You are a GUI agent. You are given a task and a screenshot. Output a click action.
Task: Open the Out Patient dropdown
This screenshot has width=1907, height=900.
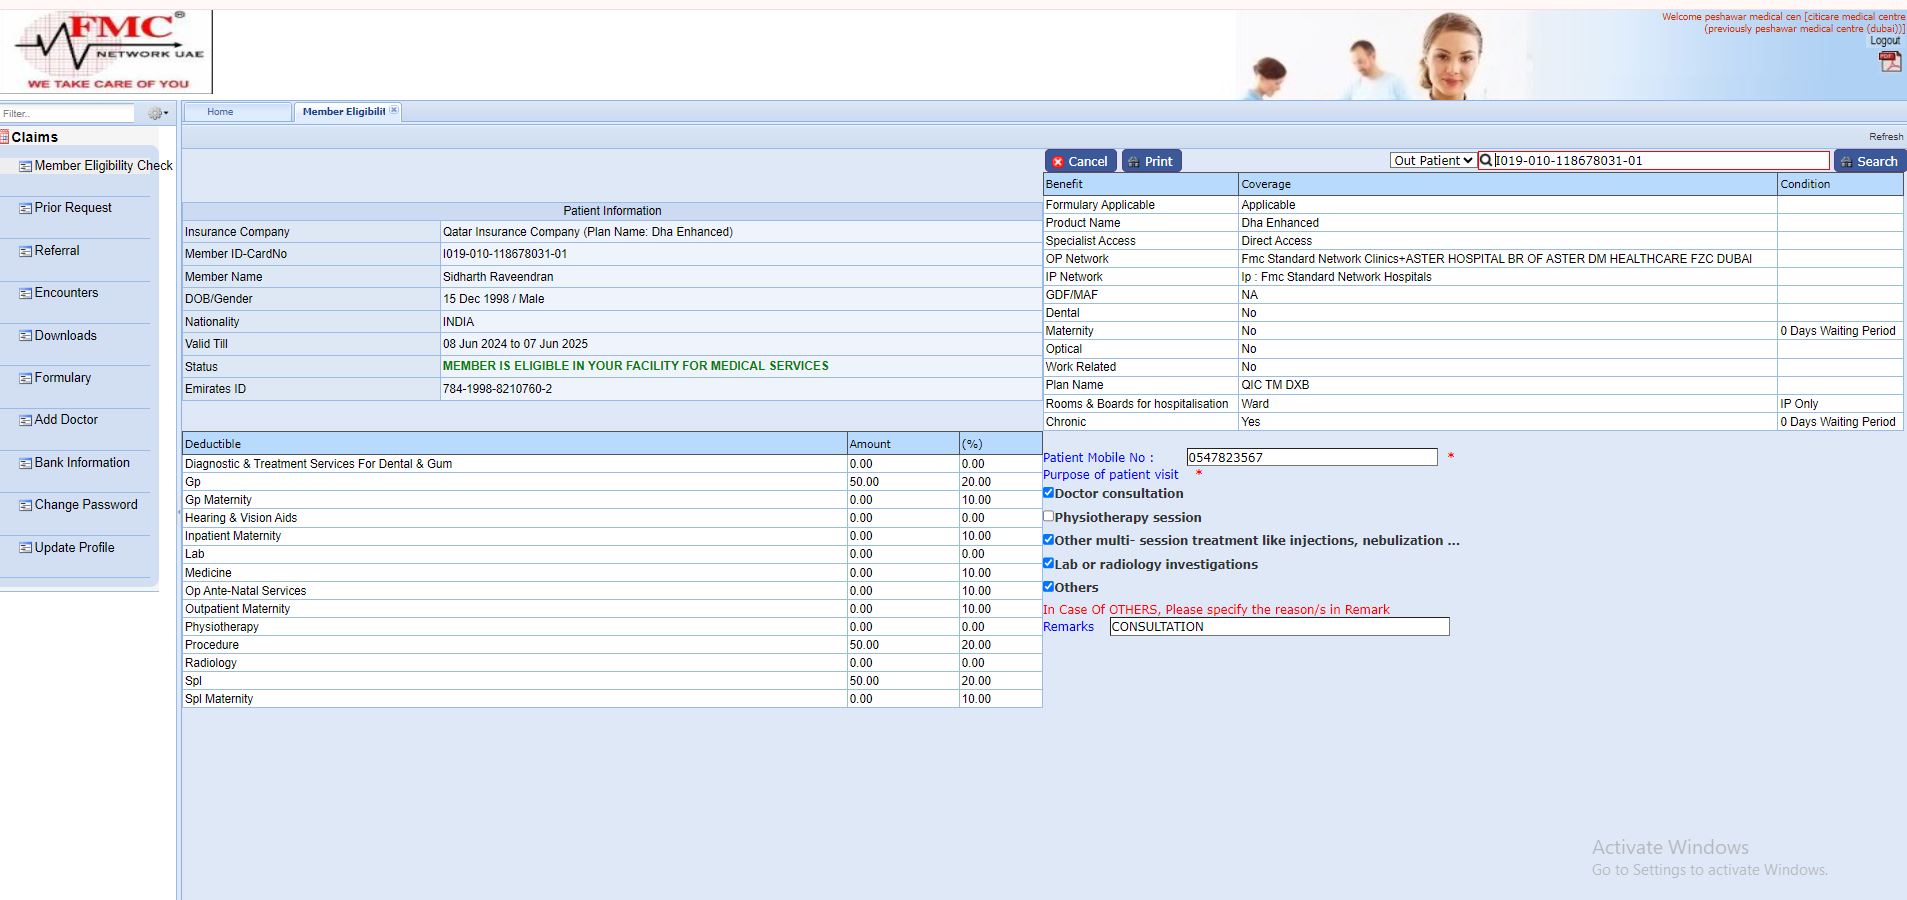[1433, 161]
